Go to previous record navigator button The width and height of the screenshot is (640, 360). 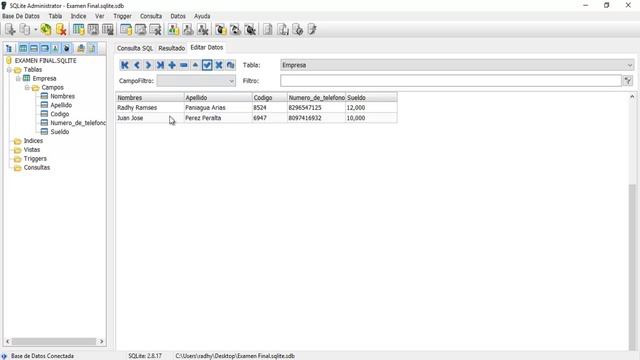click(137, 65)
